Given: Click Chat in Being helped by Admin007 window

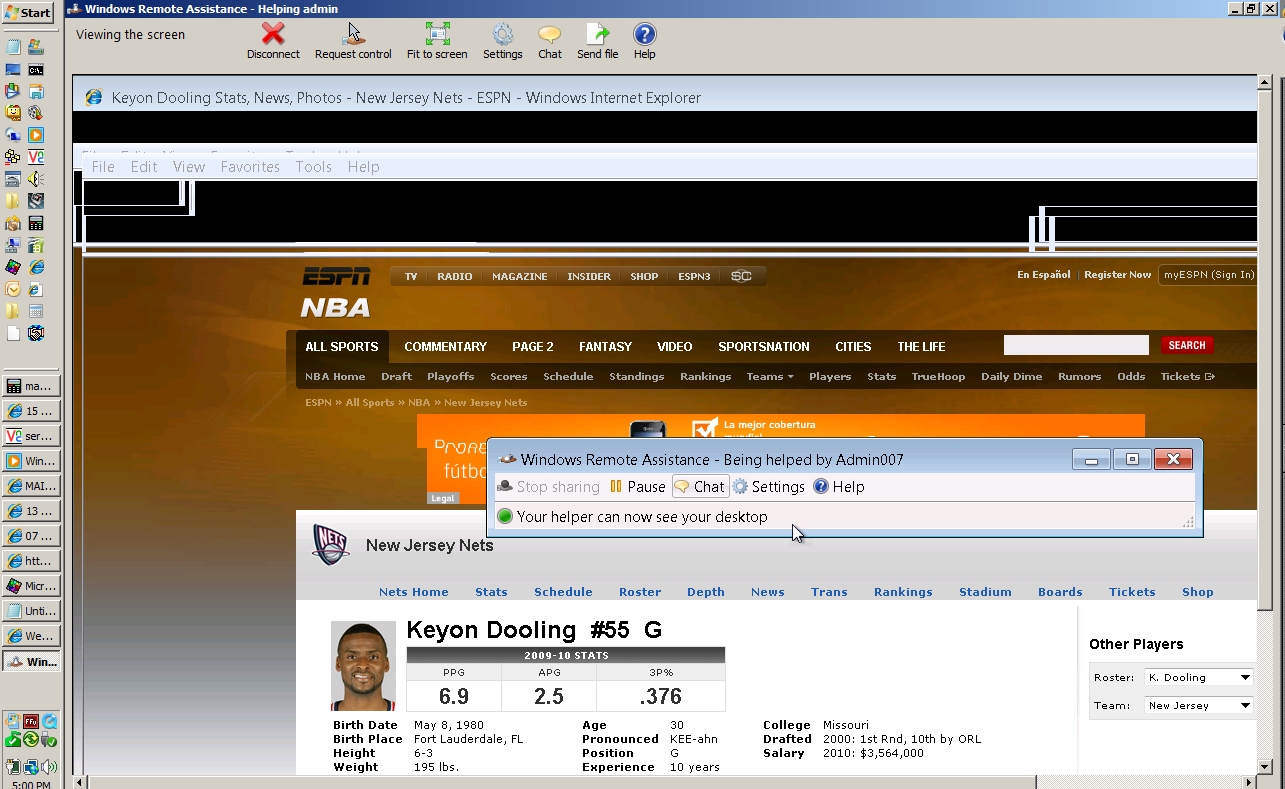Looking at the screenshot, I should pos(699,487).
